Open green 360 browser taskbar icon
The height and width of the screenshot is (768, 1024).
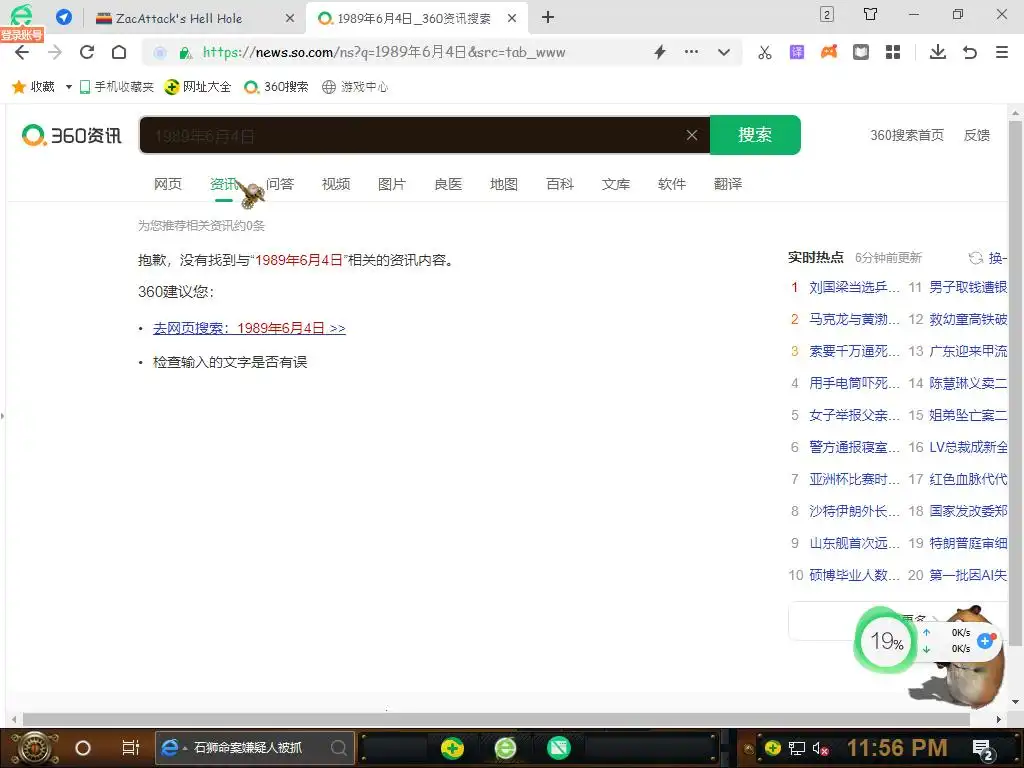tap(505, 748)
